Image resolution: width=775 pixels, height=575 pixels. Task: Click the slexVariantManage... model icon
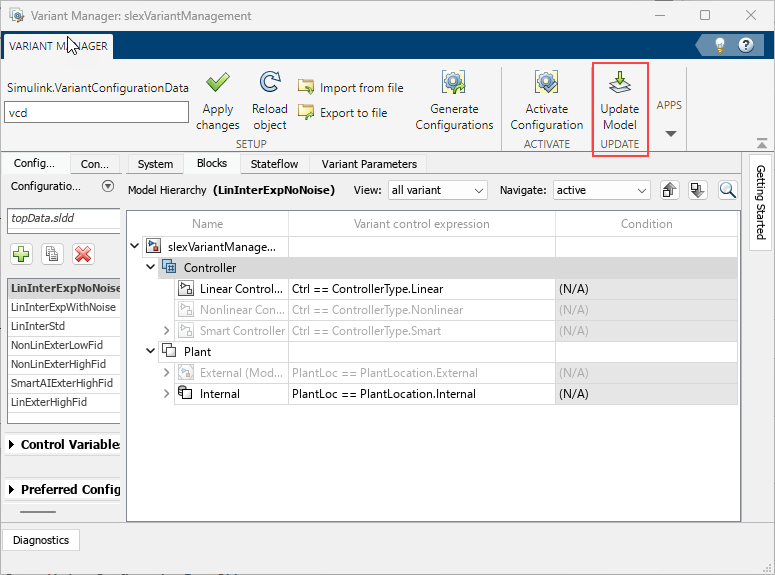(153, 246)
